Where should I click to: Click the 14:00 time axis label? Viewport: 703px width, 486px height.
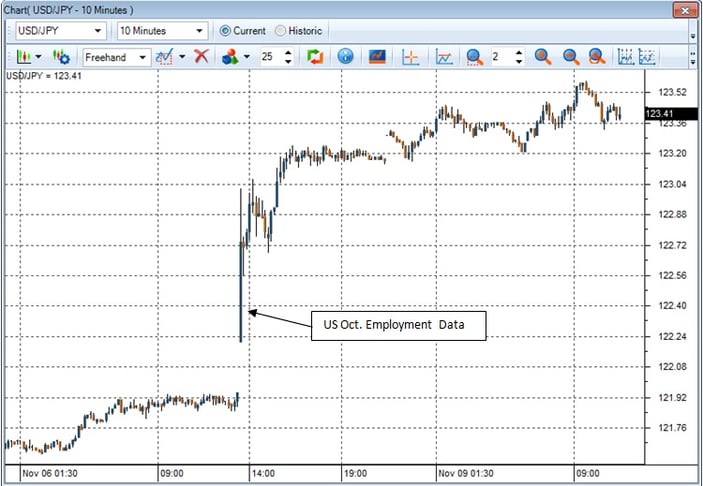click(263, 473)
